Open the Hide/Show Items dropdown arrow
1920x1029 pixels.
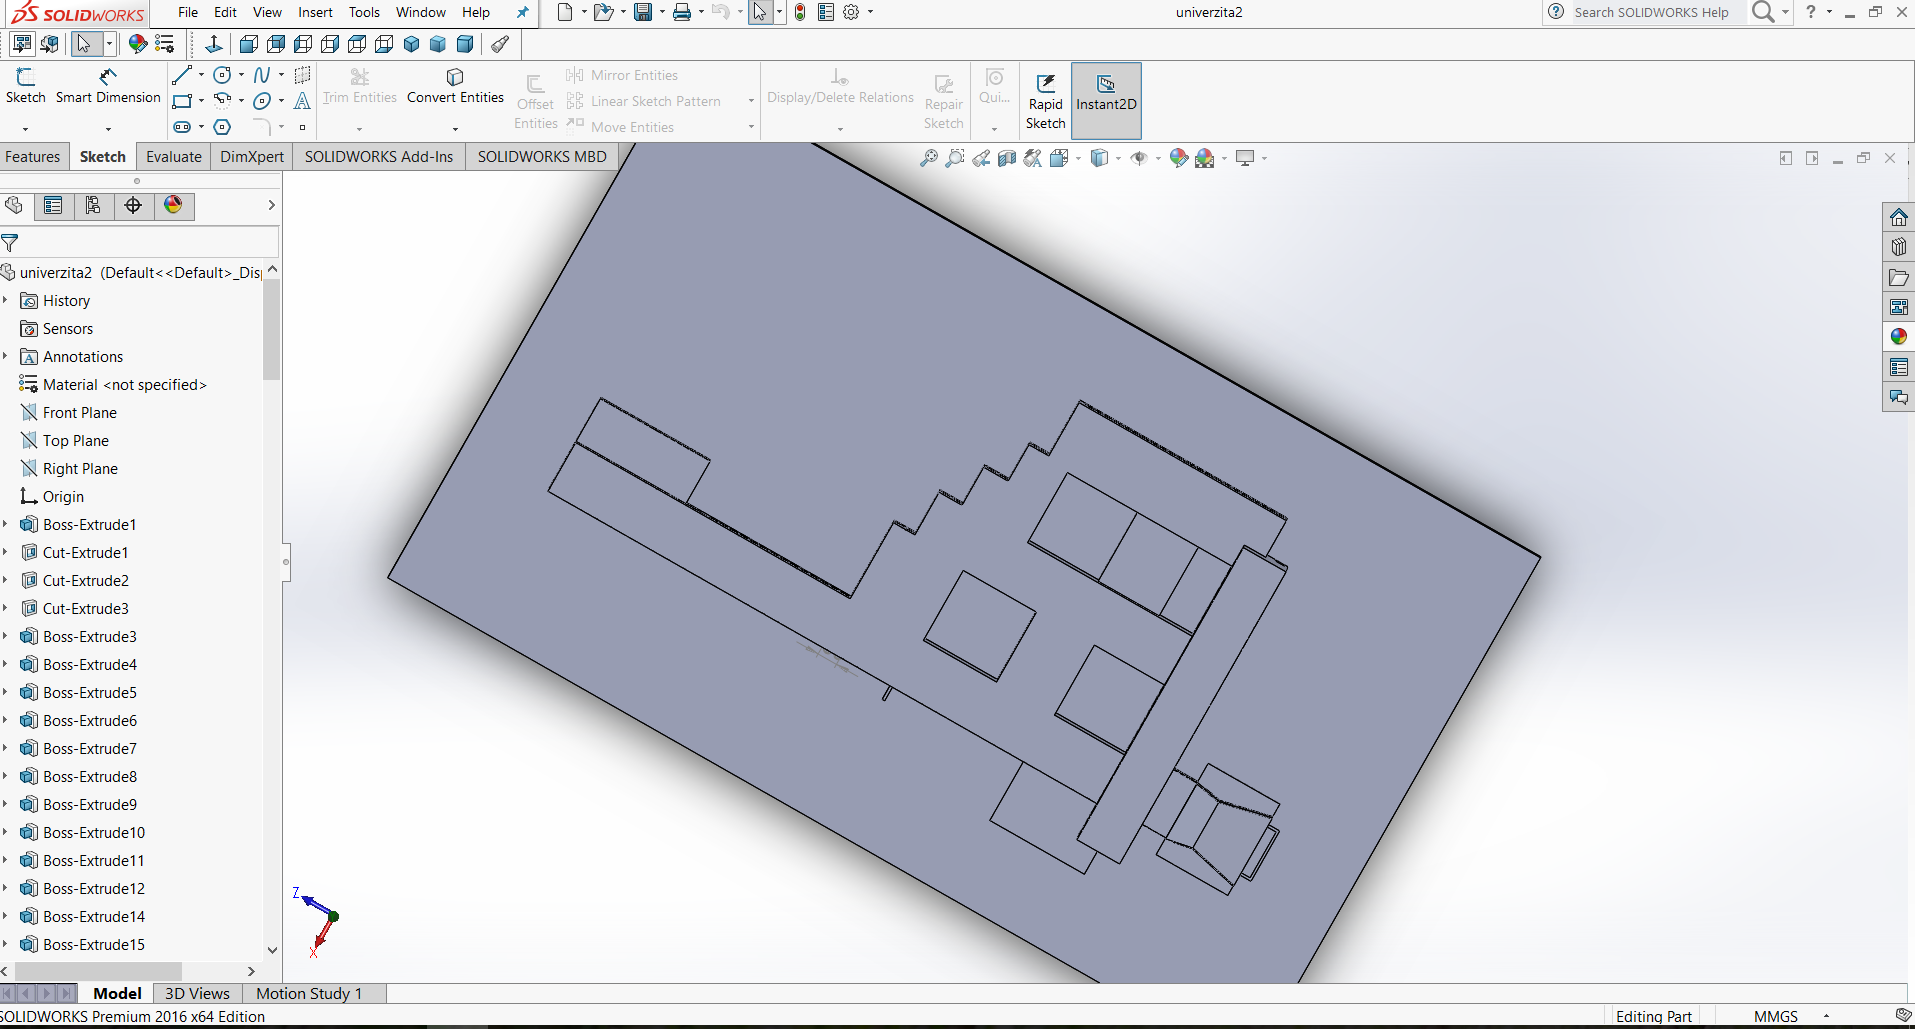[x=1158, y=158]
